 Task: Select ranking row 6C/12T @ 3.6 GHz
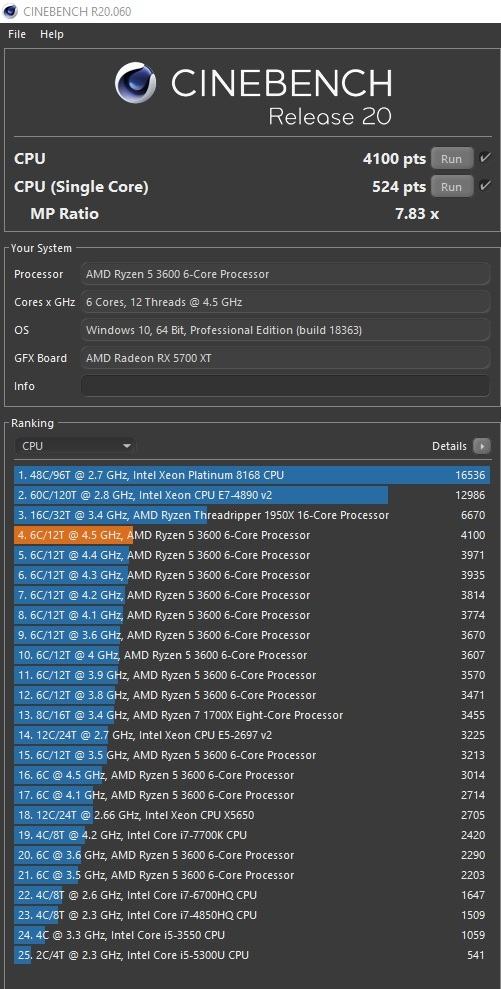(252, 635)
